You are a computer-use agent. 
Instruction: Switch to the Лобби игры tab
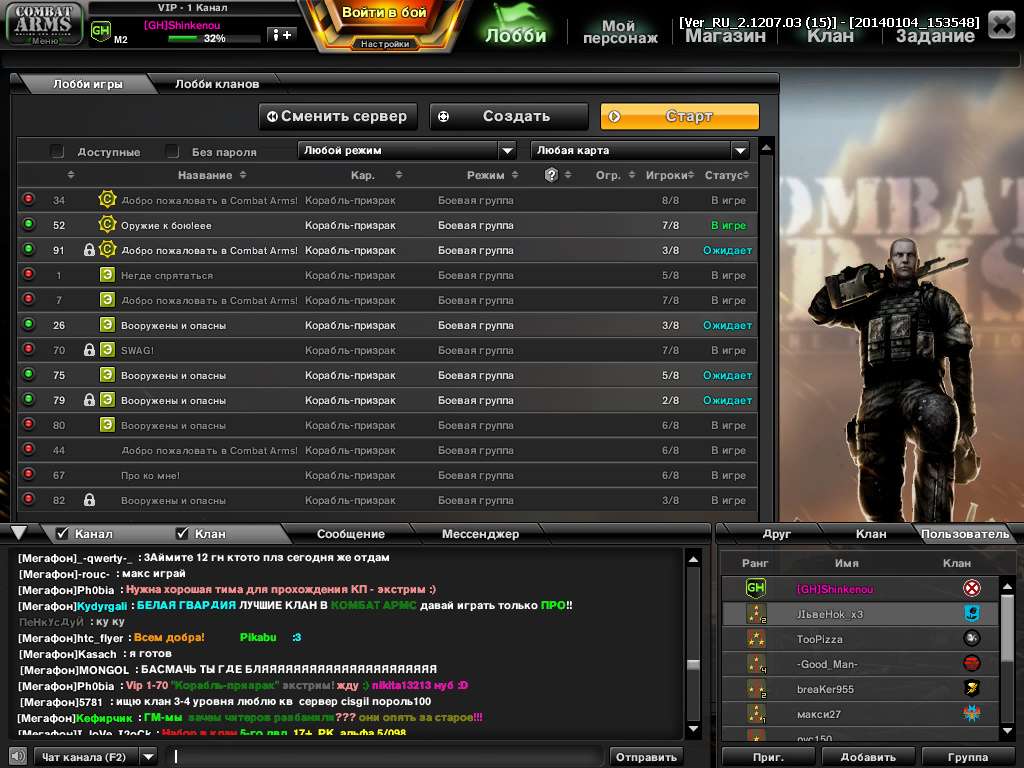click(88, 84)
